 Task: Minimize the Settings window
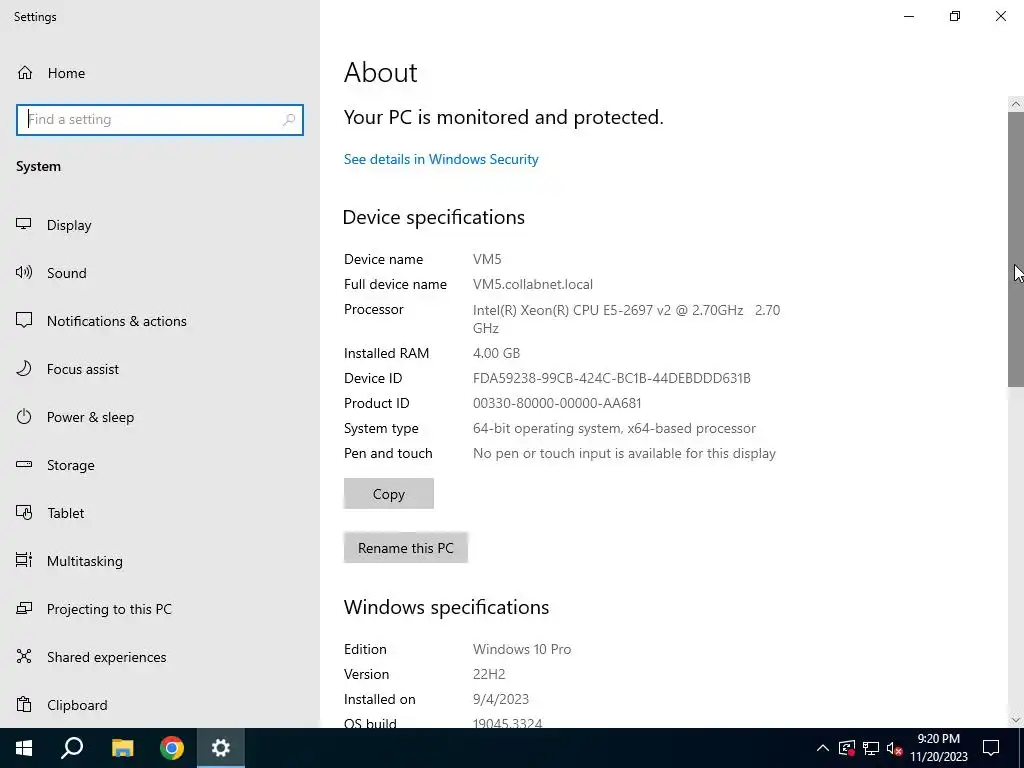(909, 16)
